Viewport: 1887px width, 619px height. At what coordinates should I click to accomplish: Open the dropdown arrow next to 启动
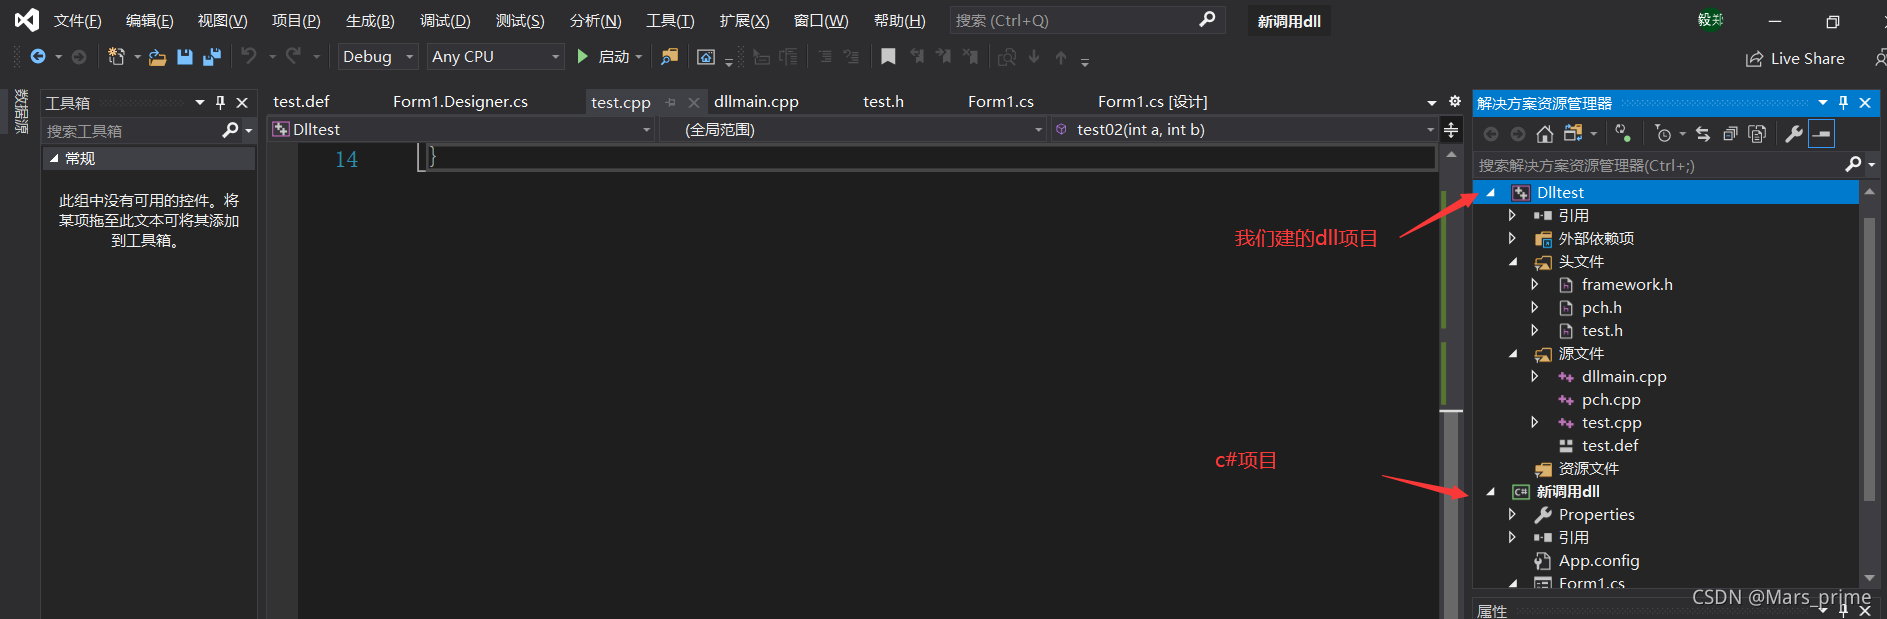(639, 57)
